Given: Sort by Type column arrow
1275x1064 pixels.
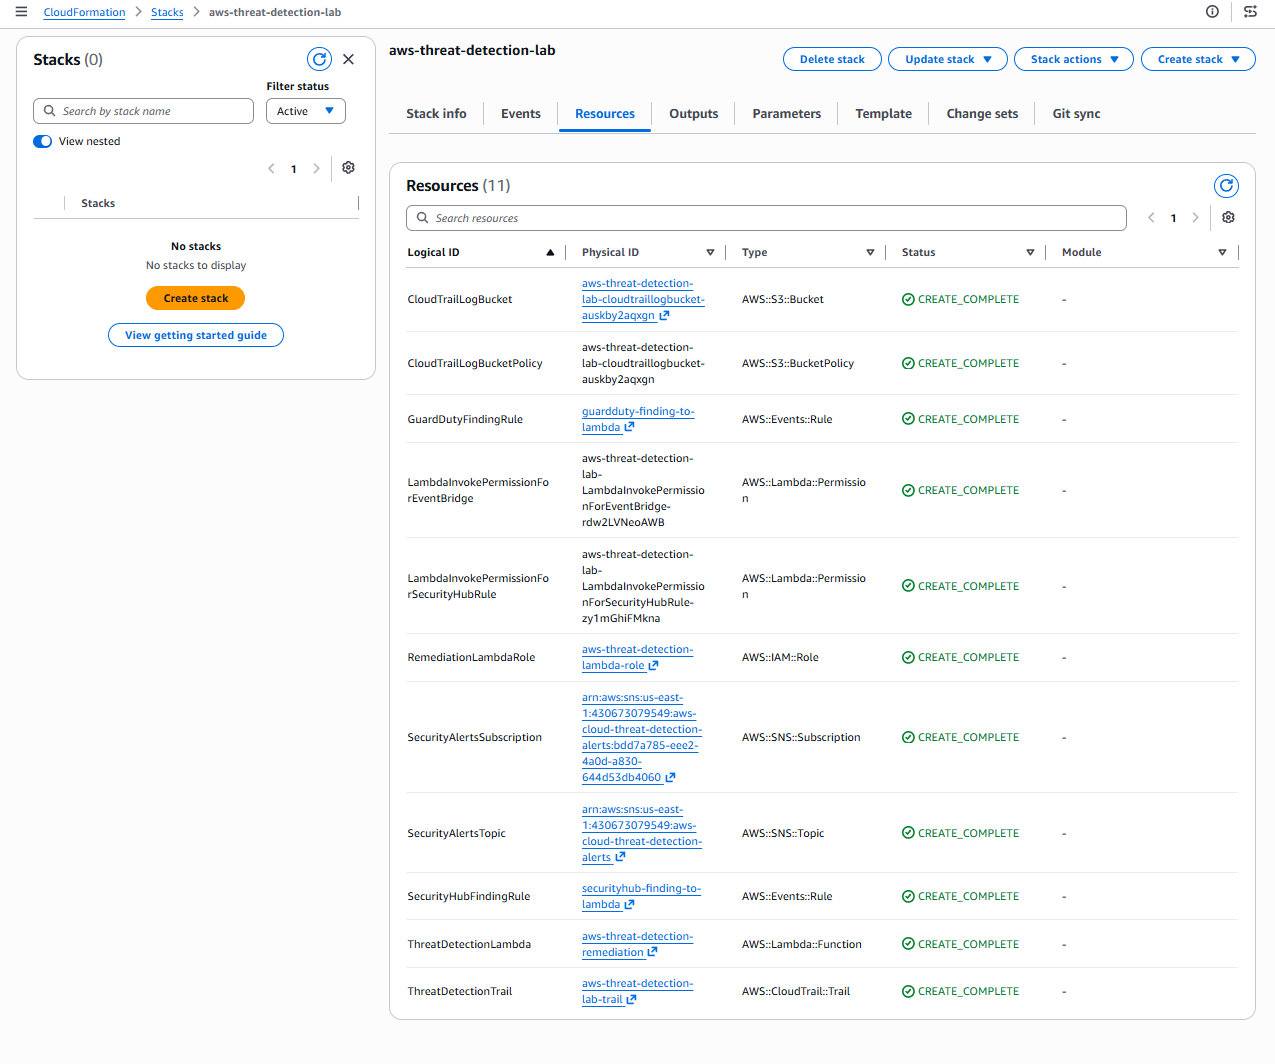Looking at the screenshot, I should (x=870, y=253).
